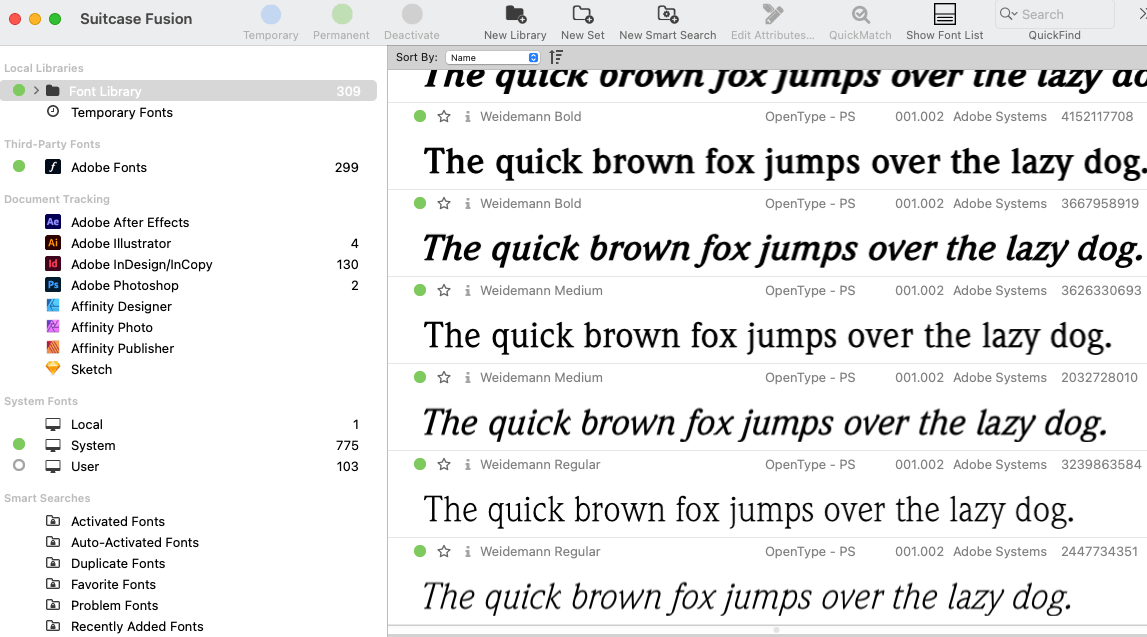Show info for Weidemann Regular 3239863584
Image resolution: width=1147 pixels, height=637 pixels.
click(467, 464)
